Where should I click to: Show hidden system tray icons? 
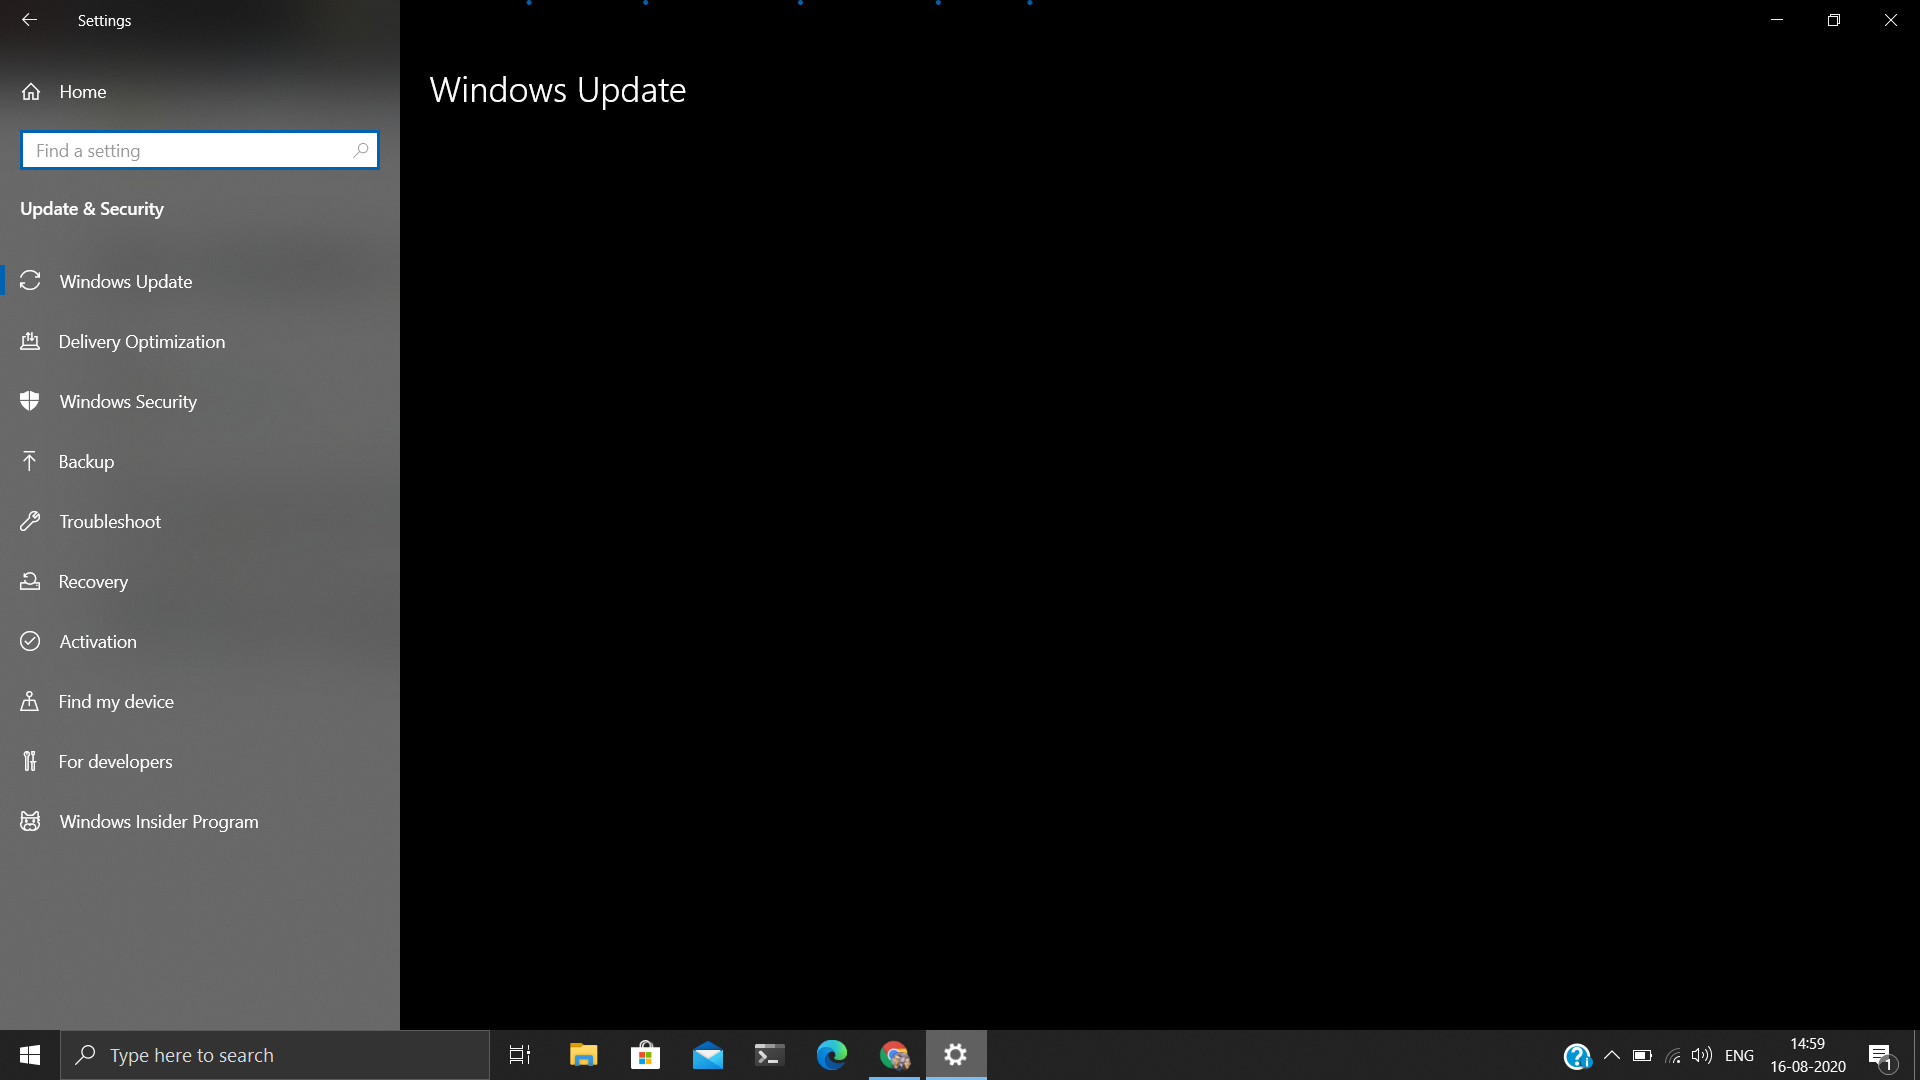click(x=1612, y=1055)
